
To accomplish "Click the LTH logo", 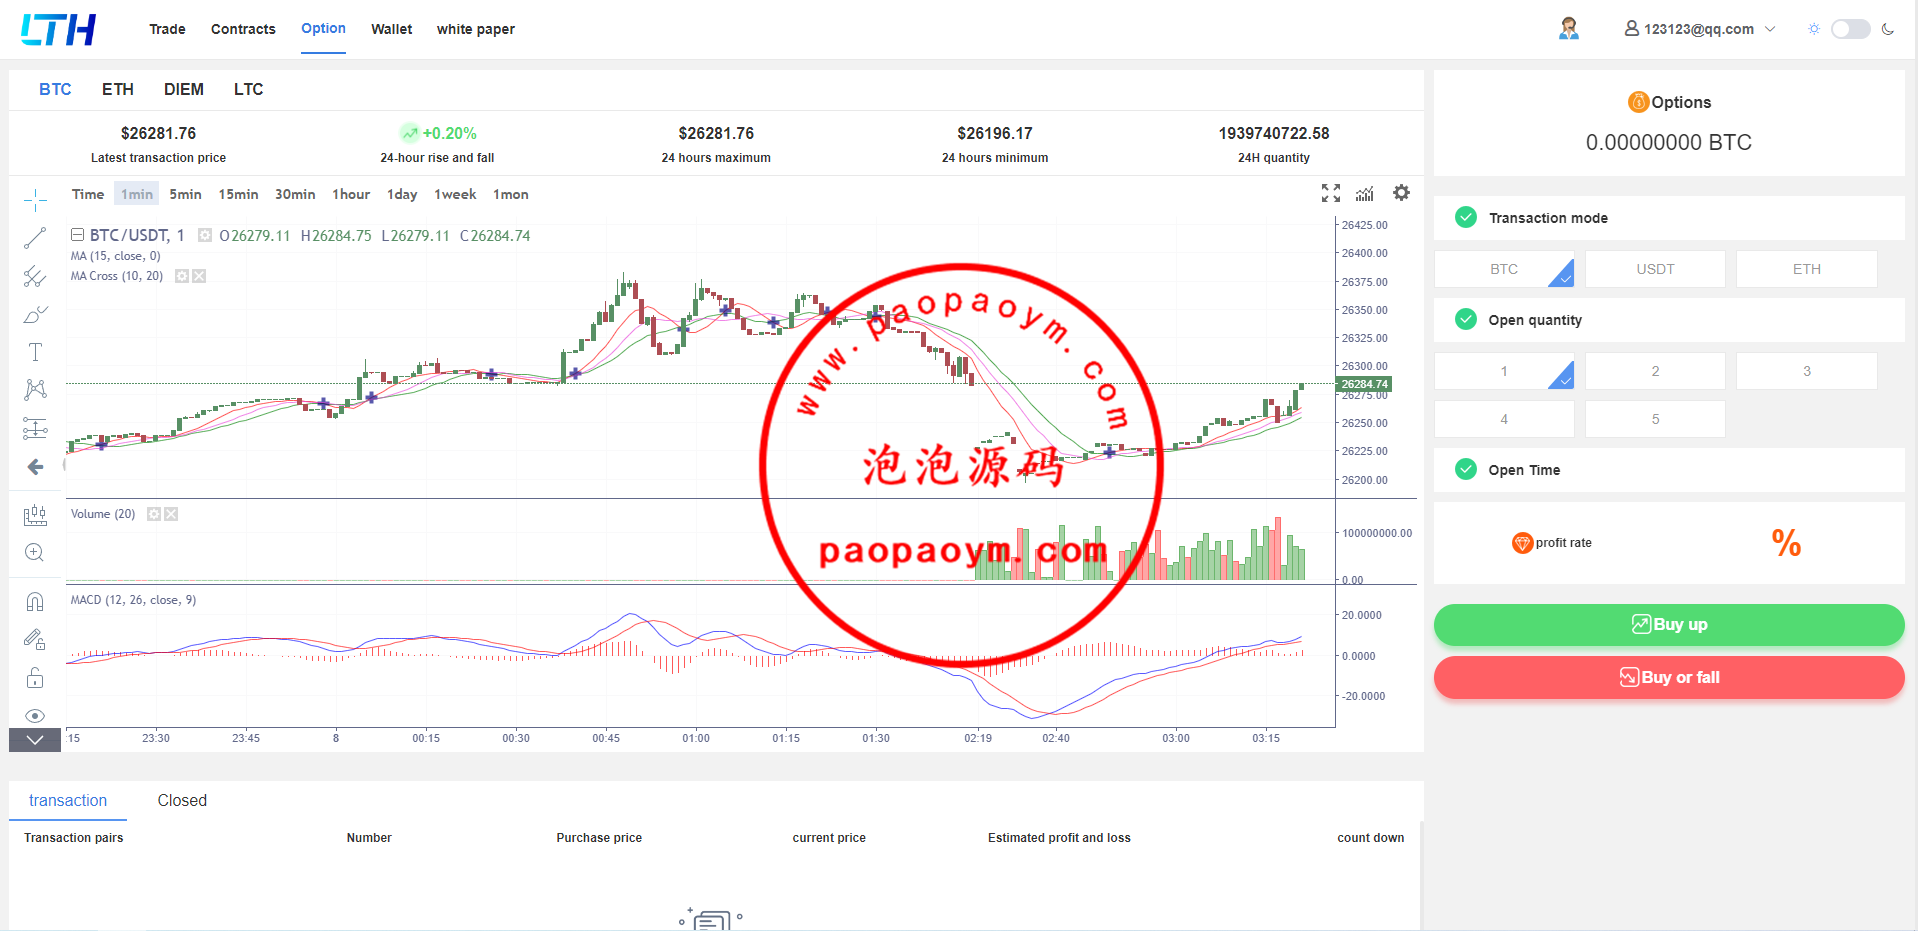I will [59, 29].
